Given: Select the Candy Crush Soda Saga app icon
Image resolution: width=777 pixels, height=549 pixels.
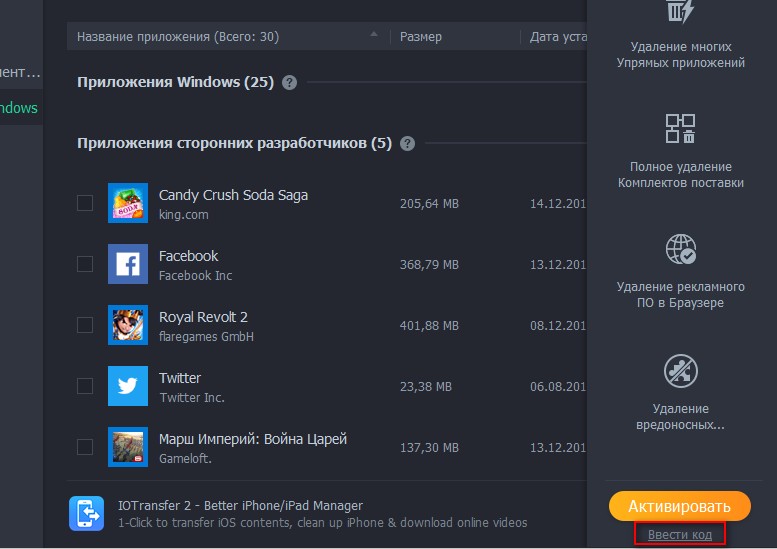Looking at the screenshot, I should coord(128,203).
